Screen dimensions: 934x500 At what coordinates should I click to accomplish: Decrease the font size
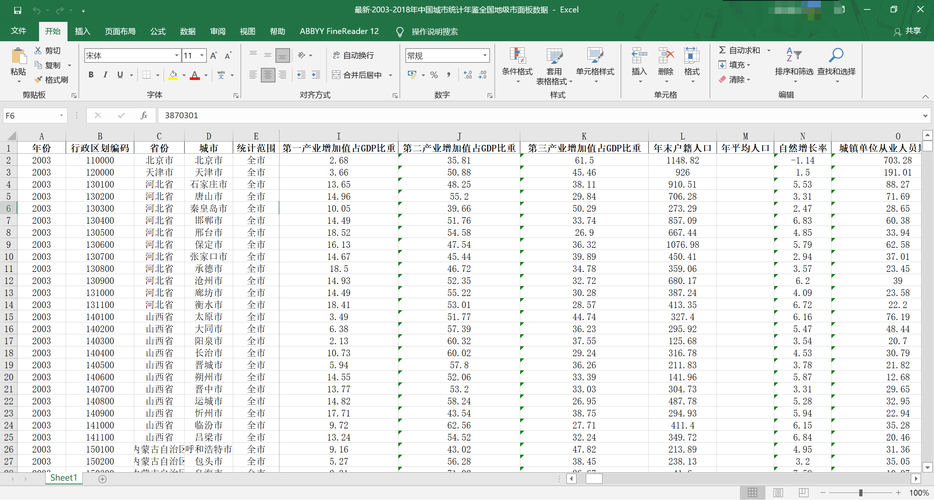(228, 55)
